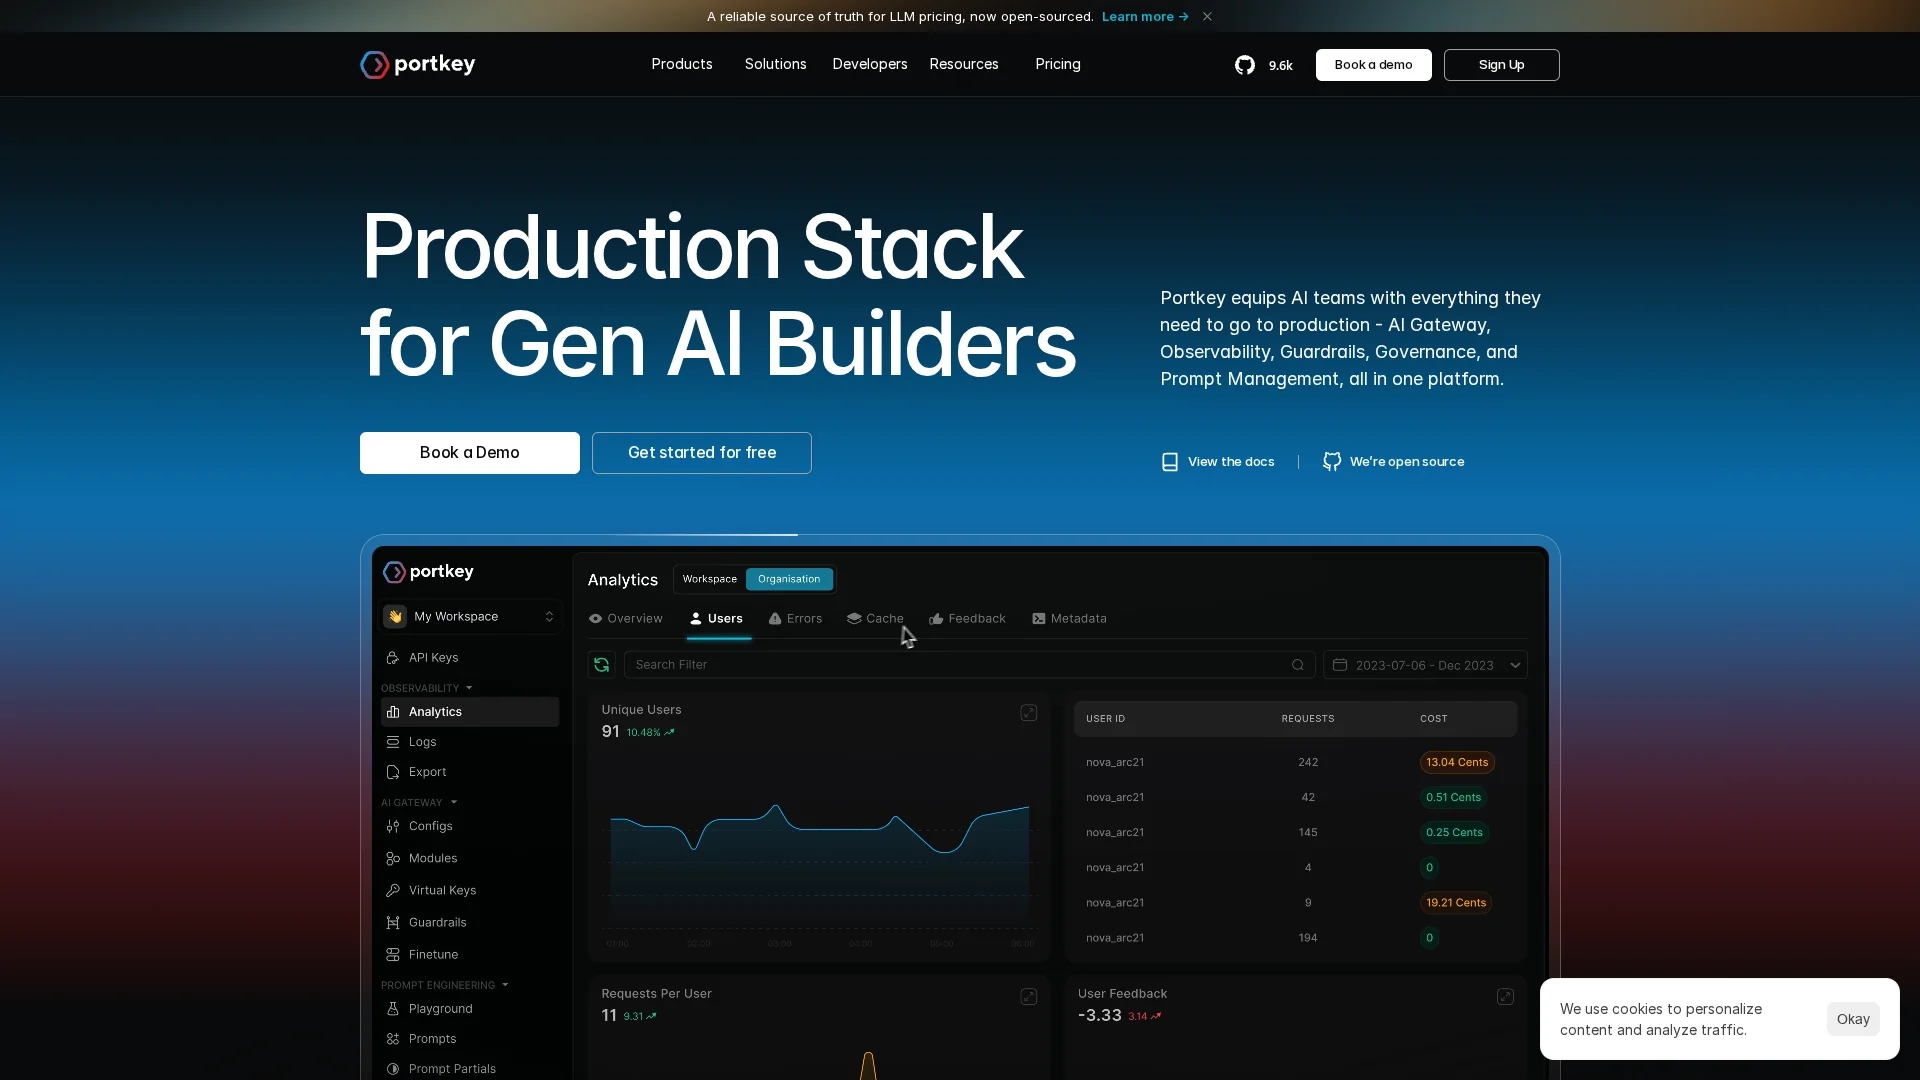Switch to the Cache analytics tab
Viewport: 1920px width, 1080px height.
[x=875, y=619]
